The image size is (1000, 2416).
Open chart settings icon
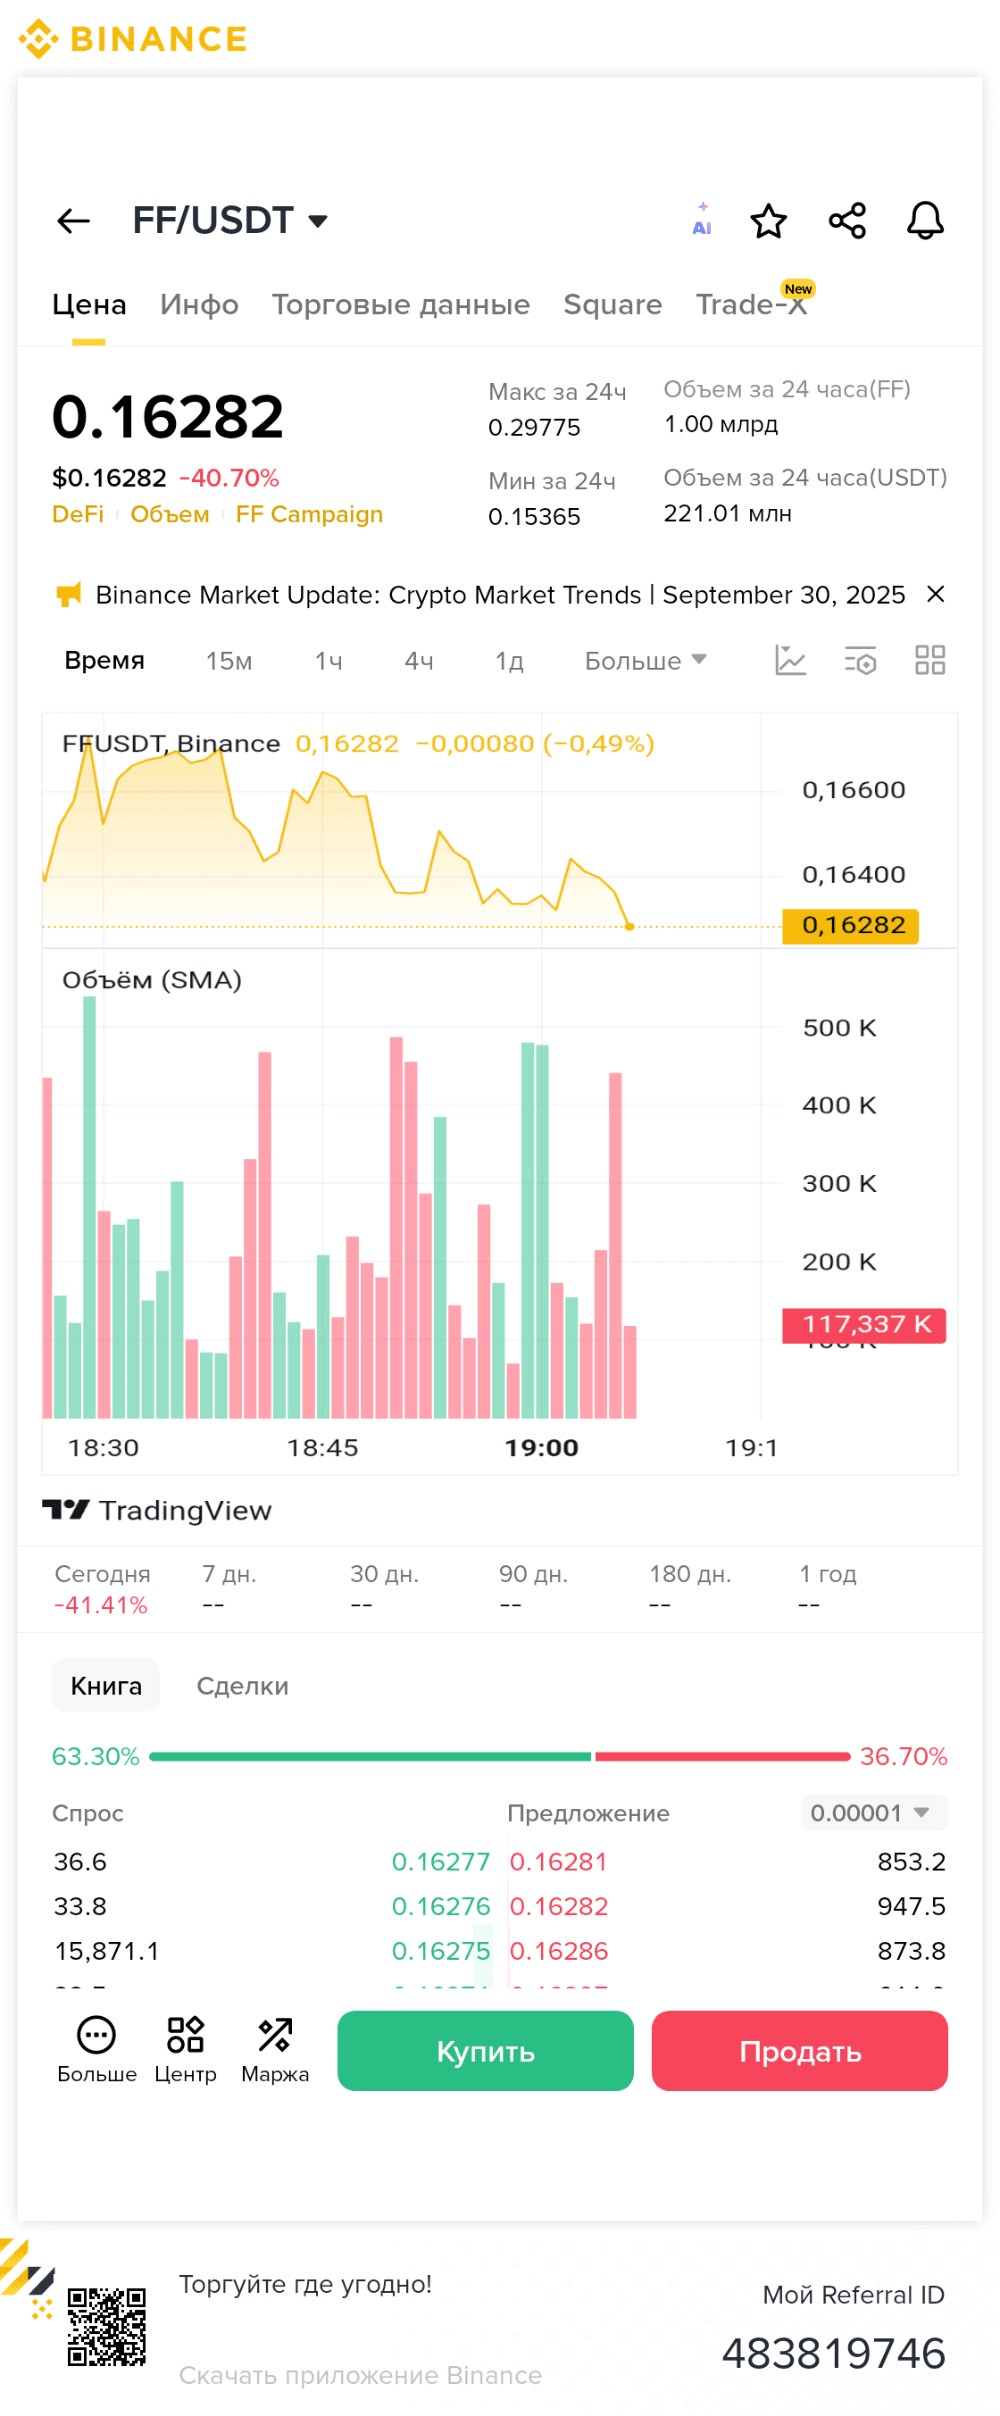click(860, 660)
